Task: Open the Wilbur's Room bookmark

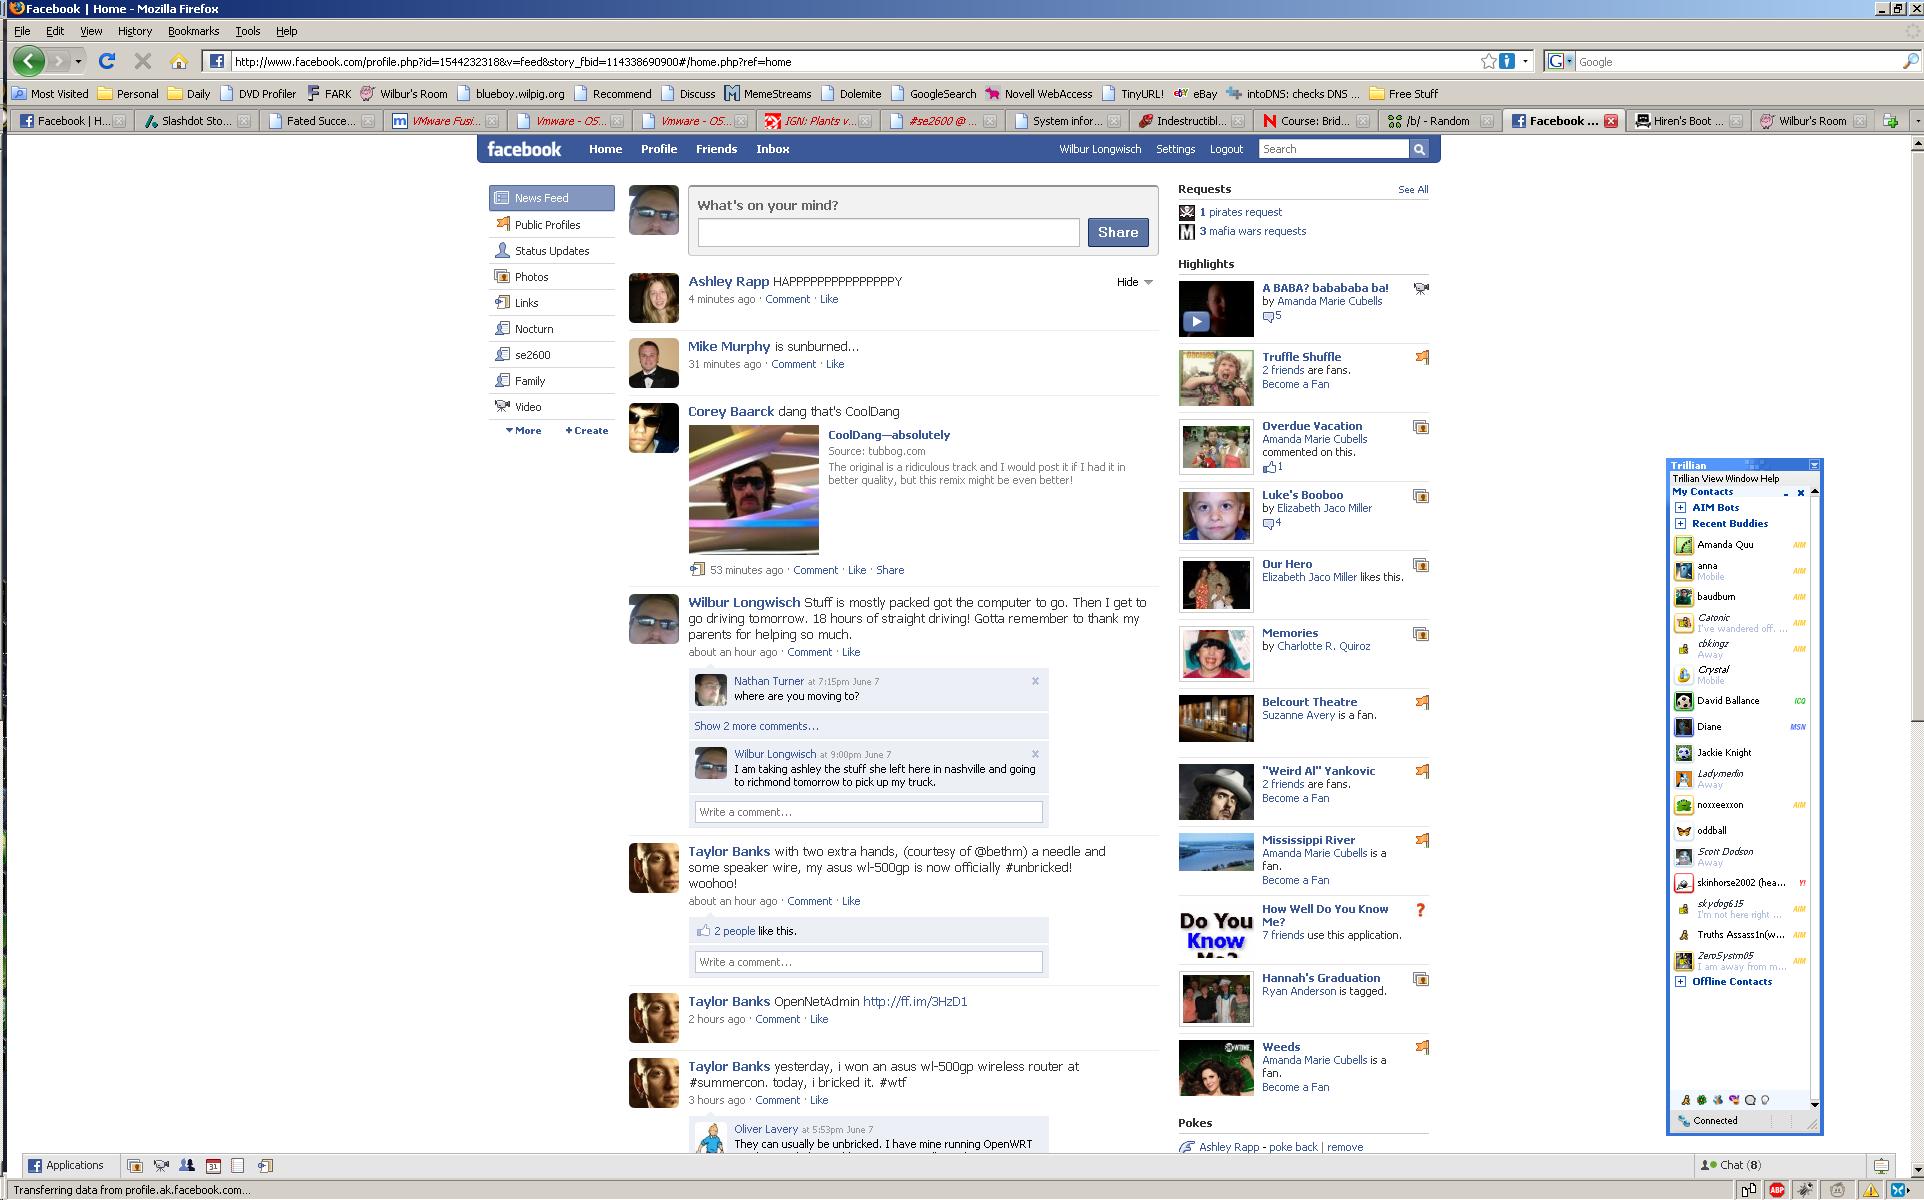Action: coord(404,94)
